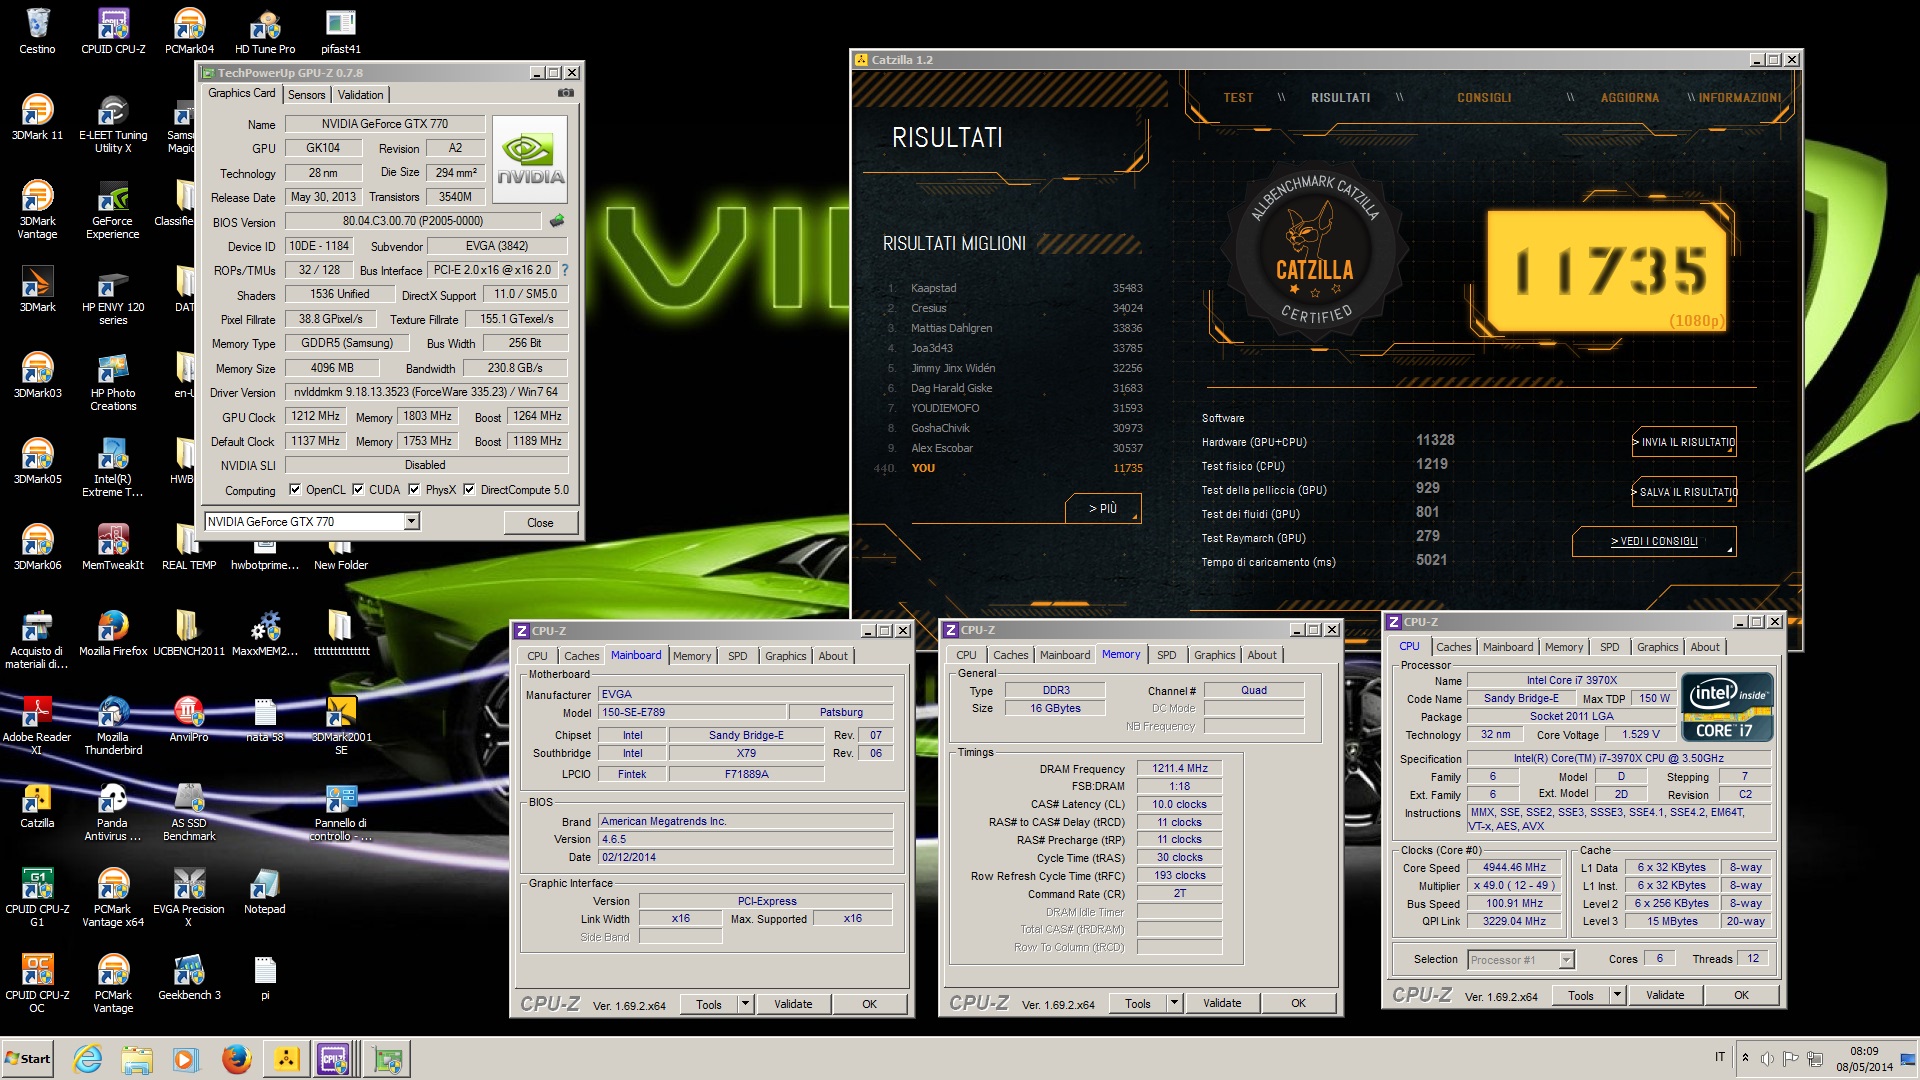The image size is (1920, 1080).
Task: Open the Cestino recycle bin icon
Action: tap(37, 30)
